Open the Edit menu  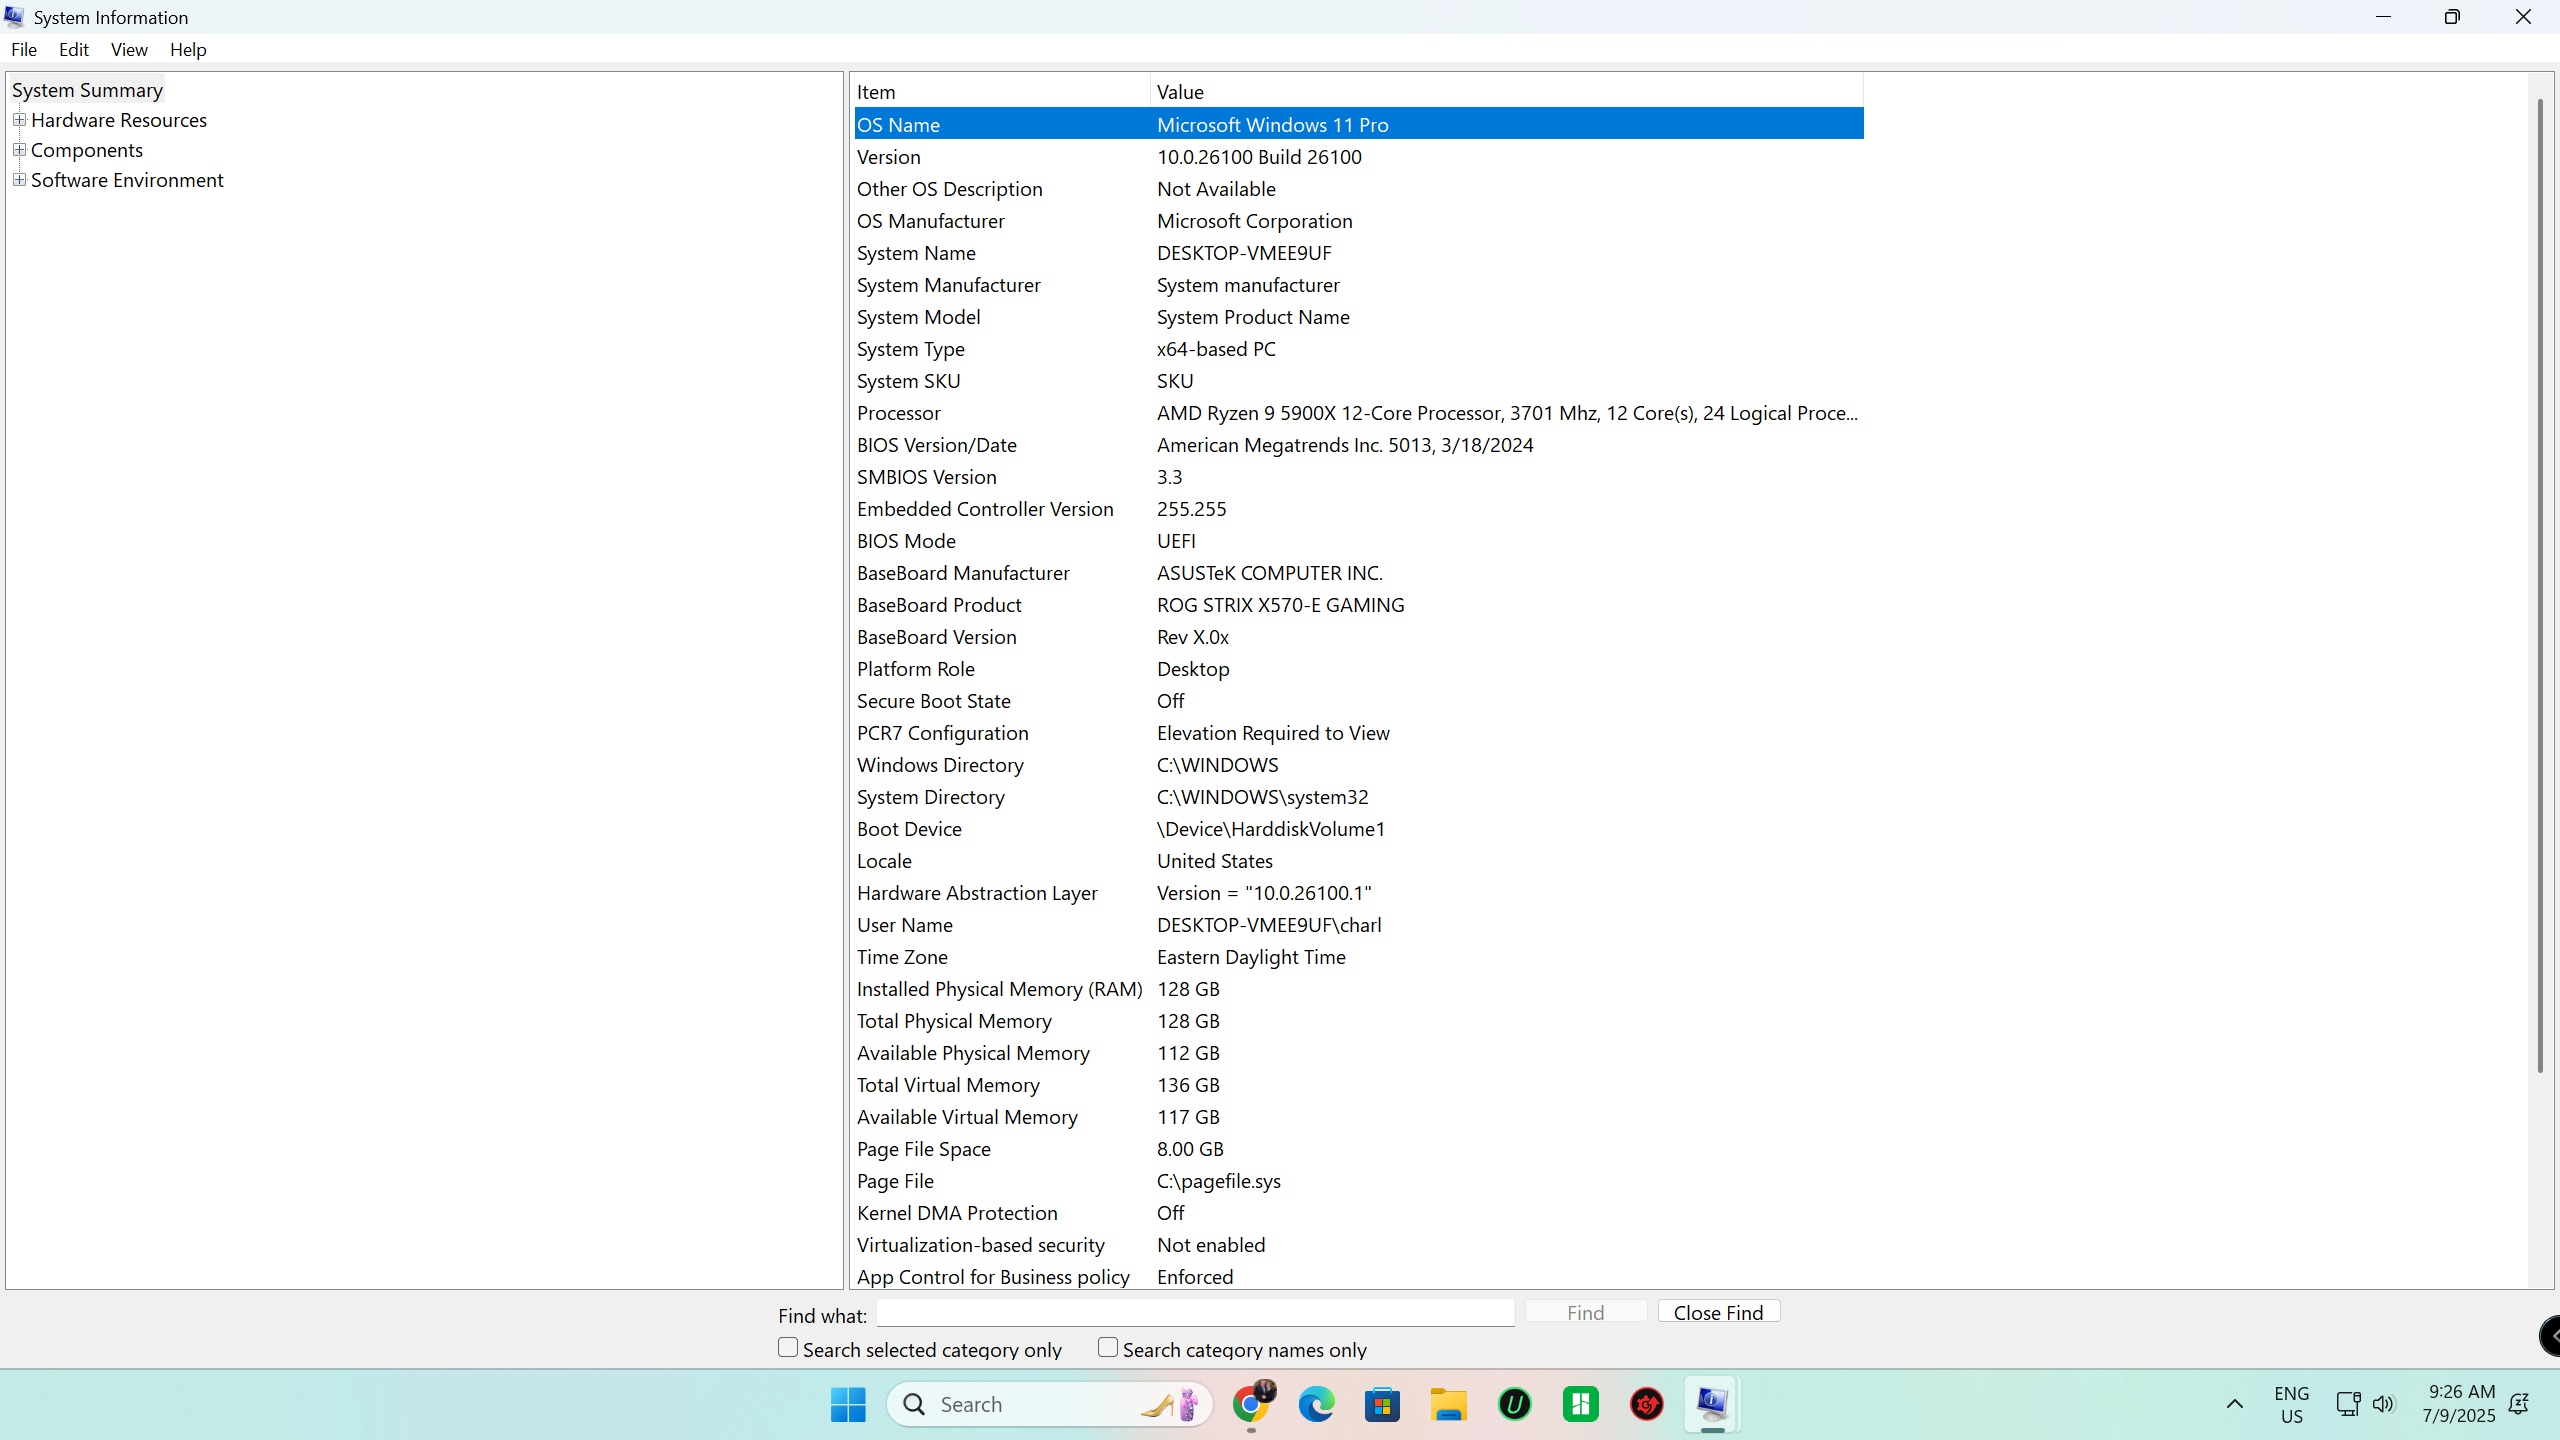[x=74, y=49]
